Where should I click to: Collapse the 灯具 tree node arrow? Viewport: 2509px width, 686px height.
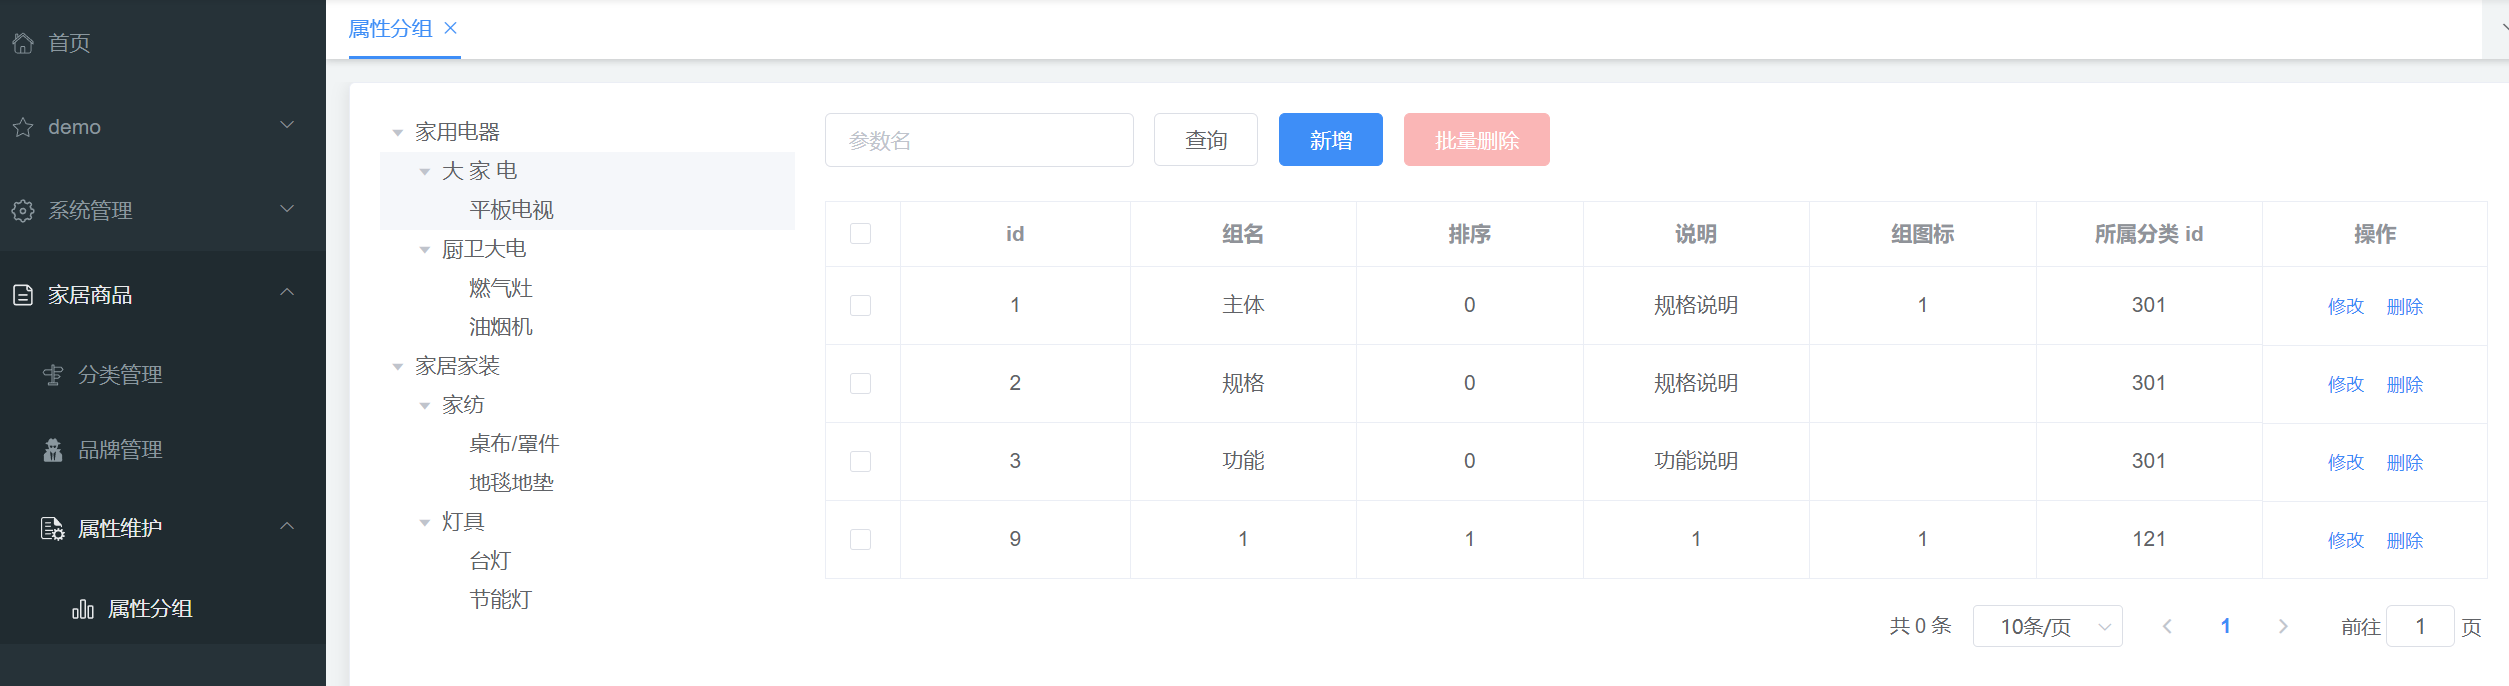[425, 523]
